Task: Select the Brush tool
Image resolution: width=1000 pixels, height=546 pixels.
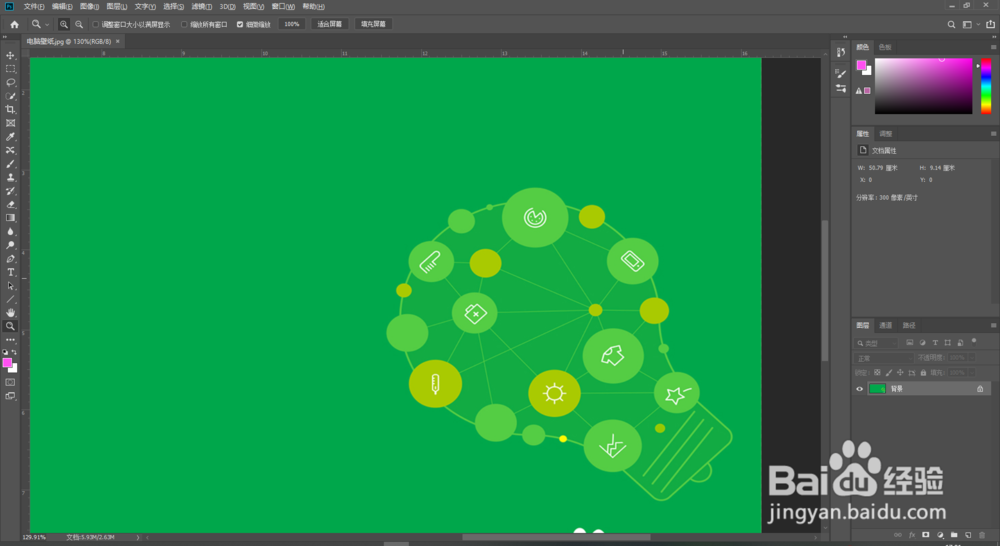Action: coord(10,164)
